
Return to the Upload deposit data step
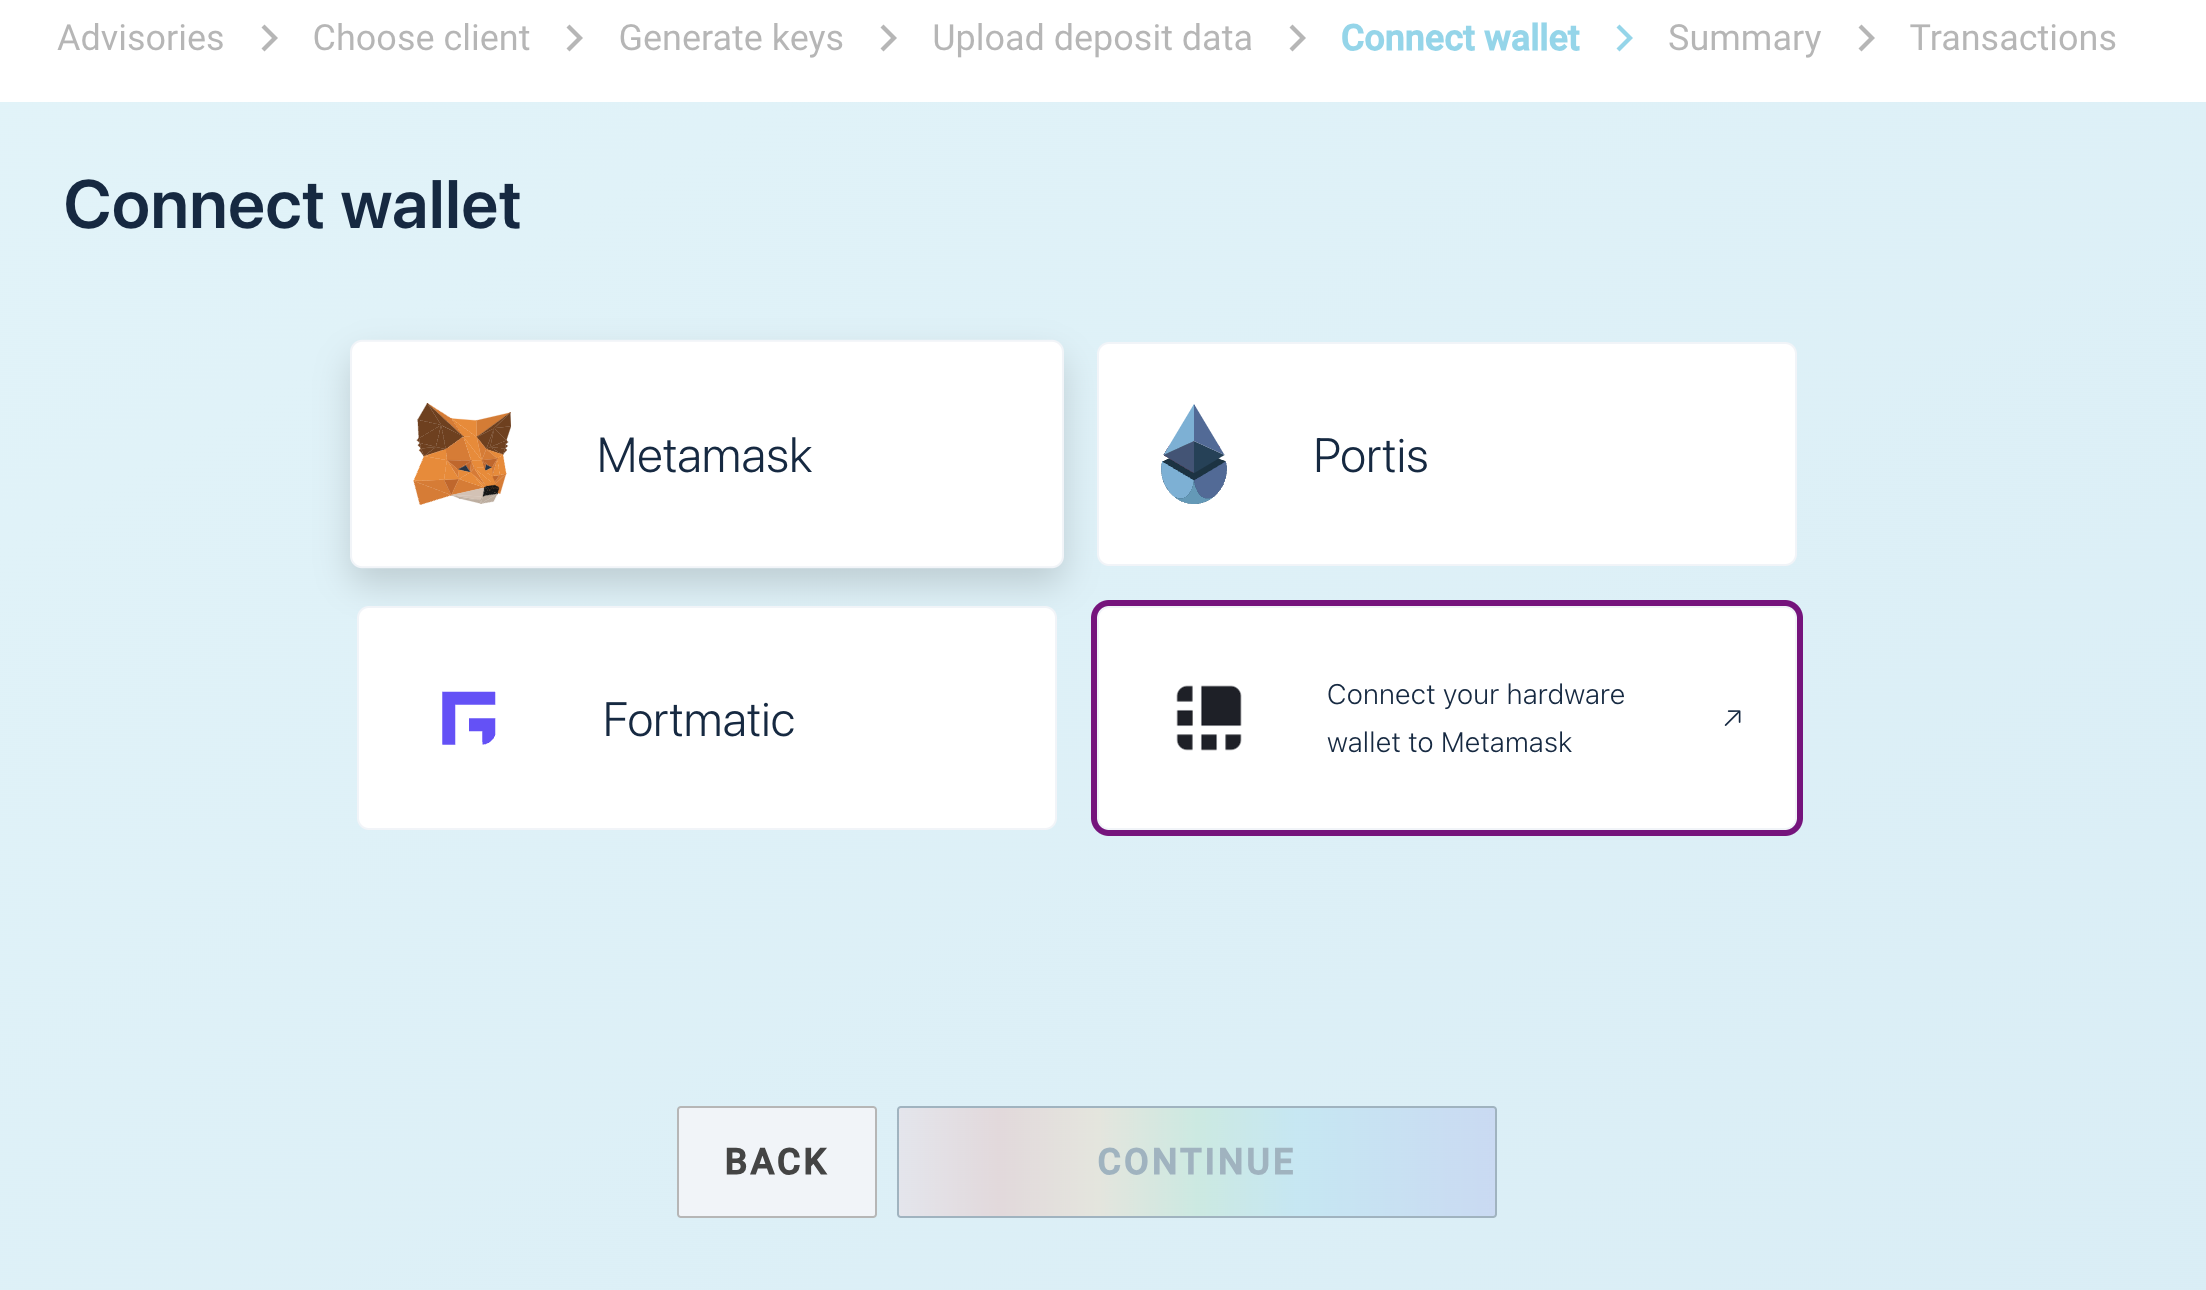(x=1092, y=38)
